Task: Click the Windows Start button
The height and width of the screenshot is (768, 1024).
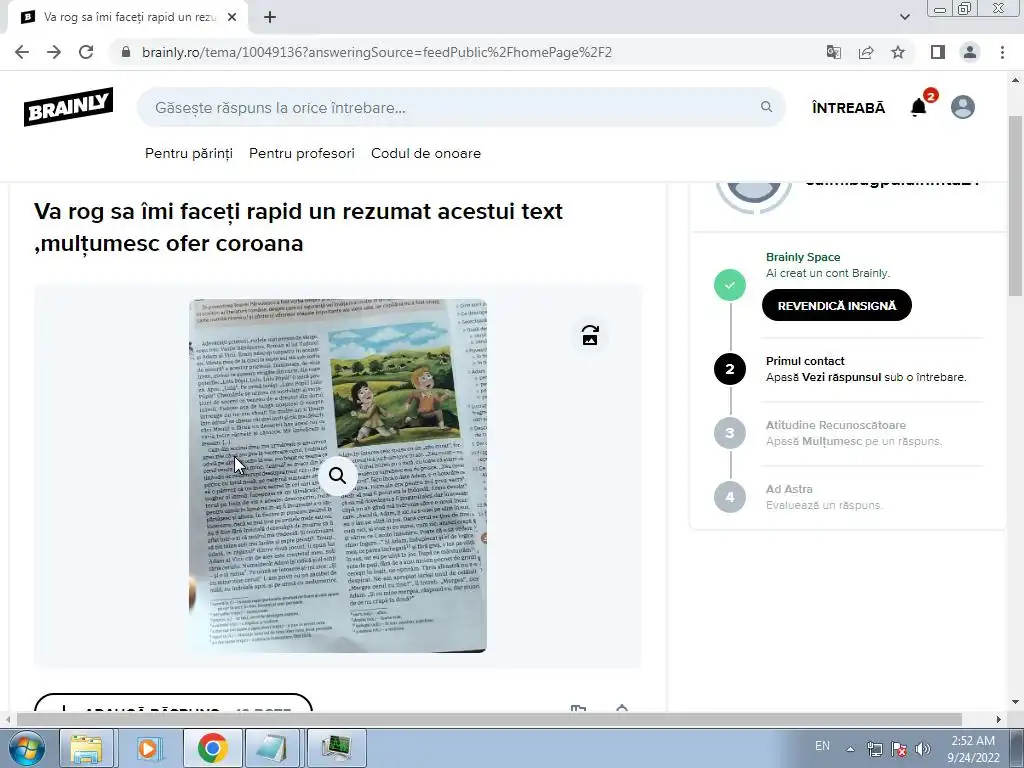Action: [x=26, y=748]
